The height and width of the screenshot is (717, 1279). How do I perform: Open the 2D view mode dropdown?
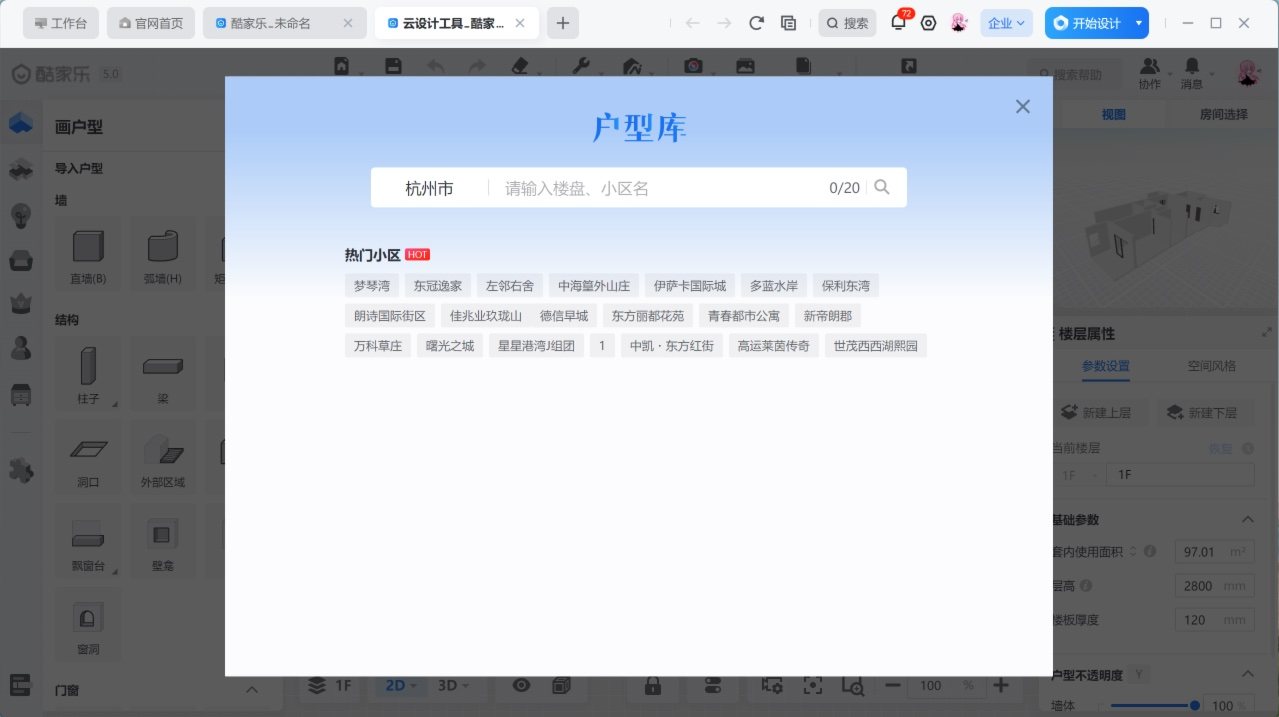click(x=400, y=686)
